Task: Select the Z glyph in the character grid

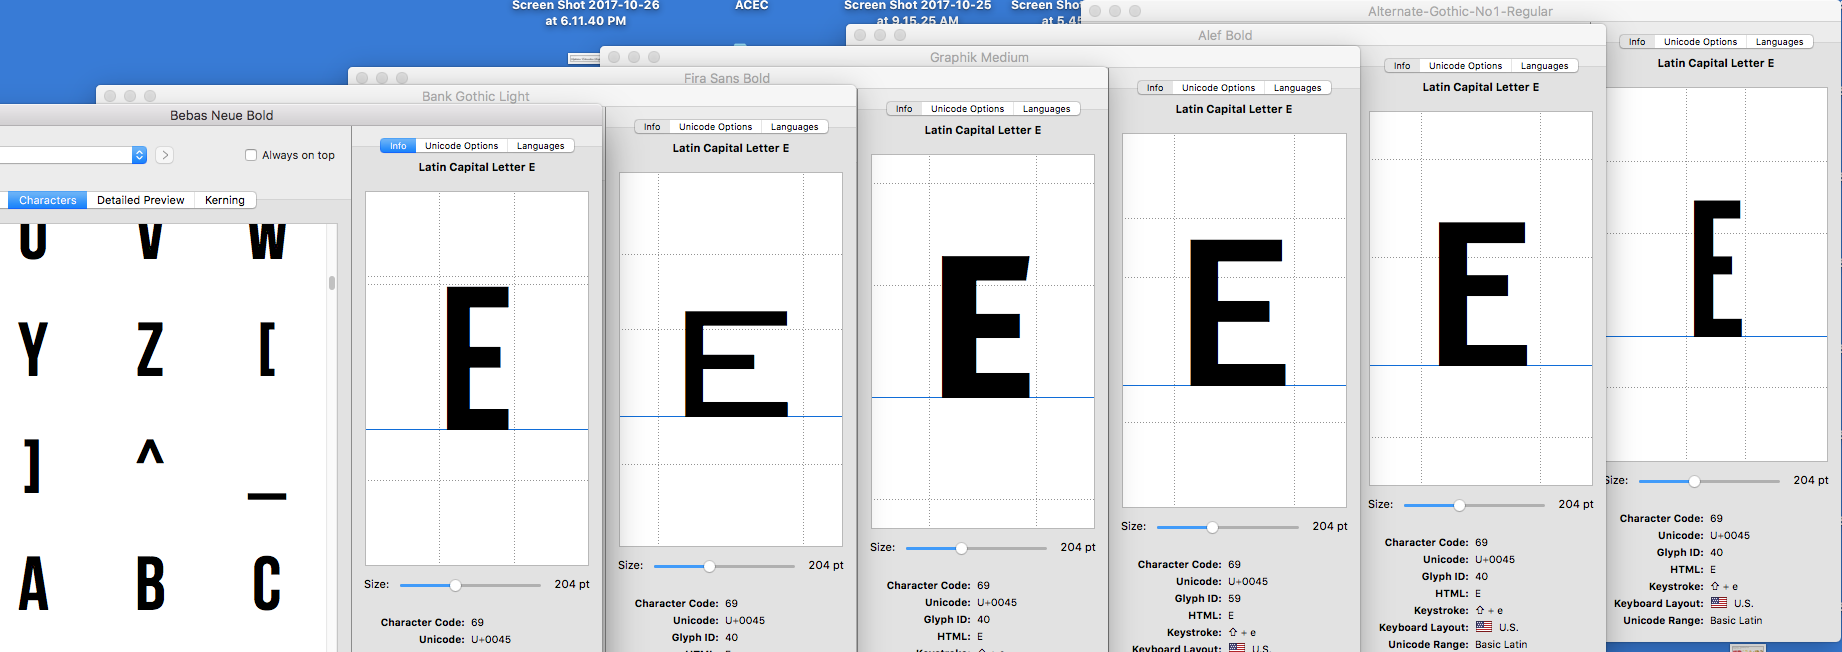Action: tap(150, 349)
